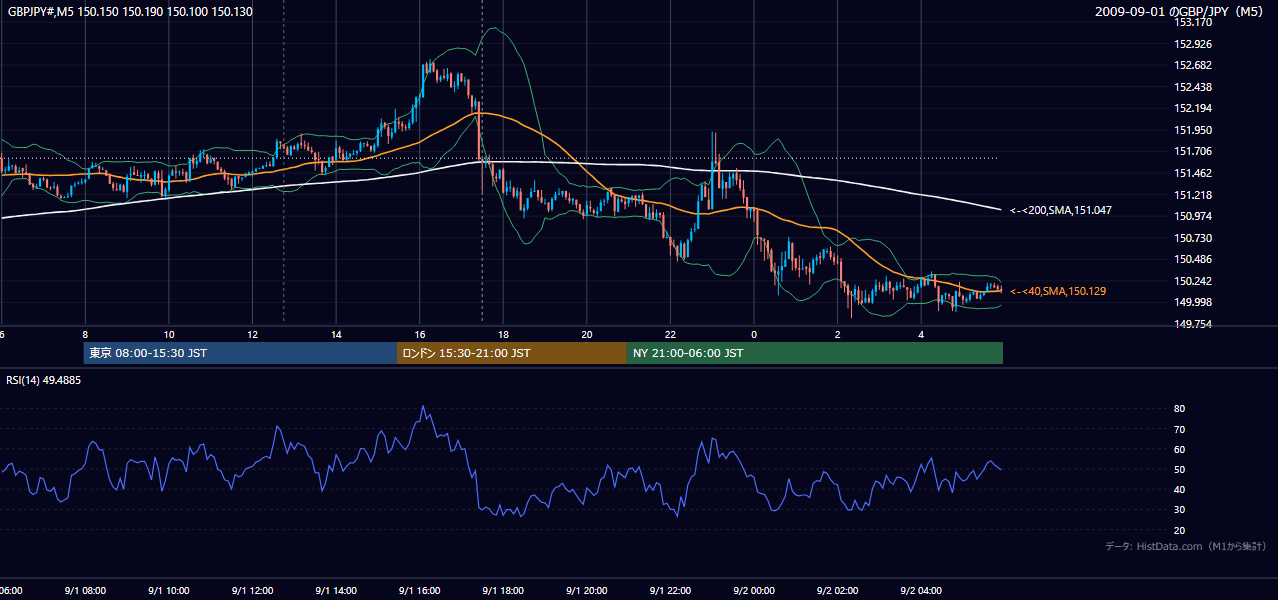Click hour tick 16 under price chart

(420, 334)
